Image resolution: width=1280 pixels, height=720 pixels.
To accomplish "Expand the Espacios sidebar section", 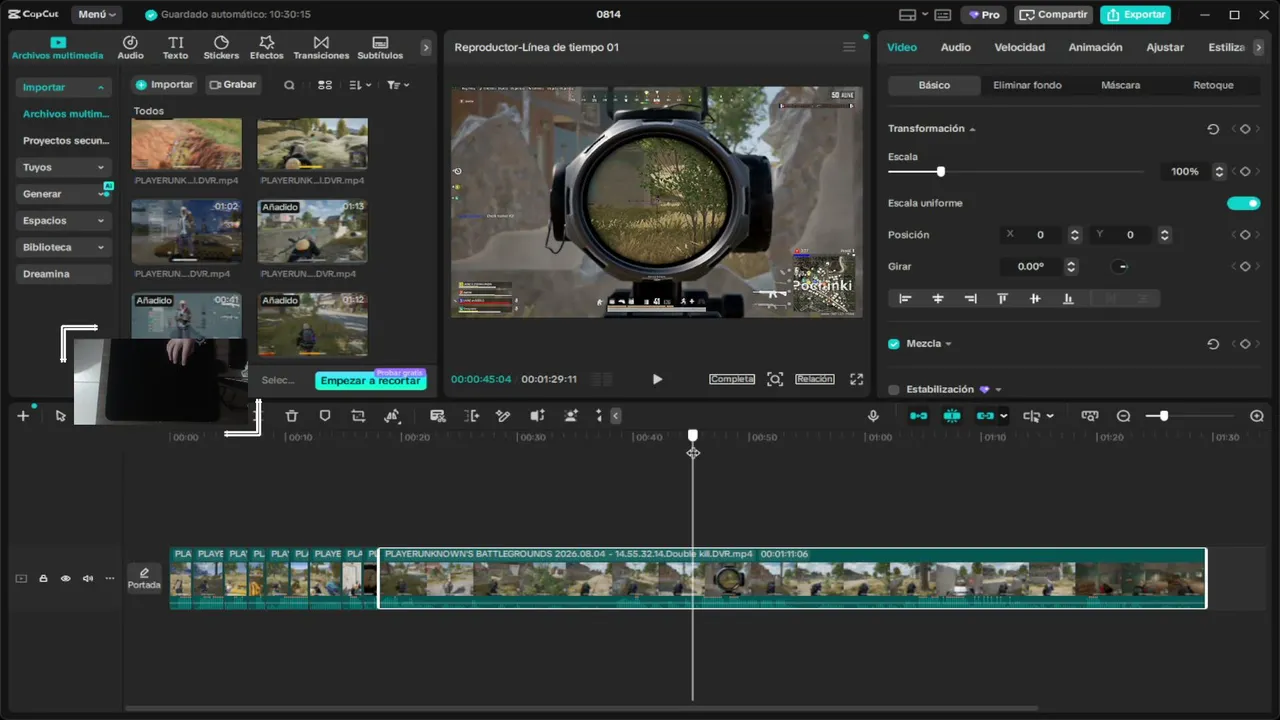I will [64, 221].
